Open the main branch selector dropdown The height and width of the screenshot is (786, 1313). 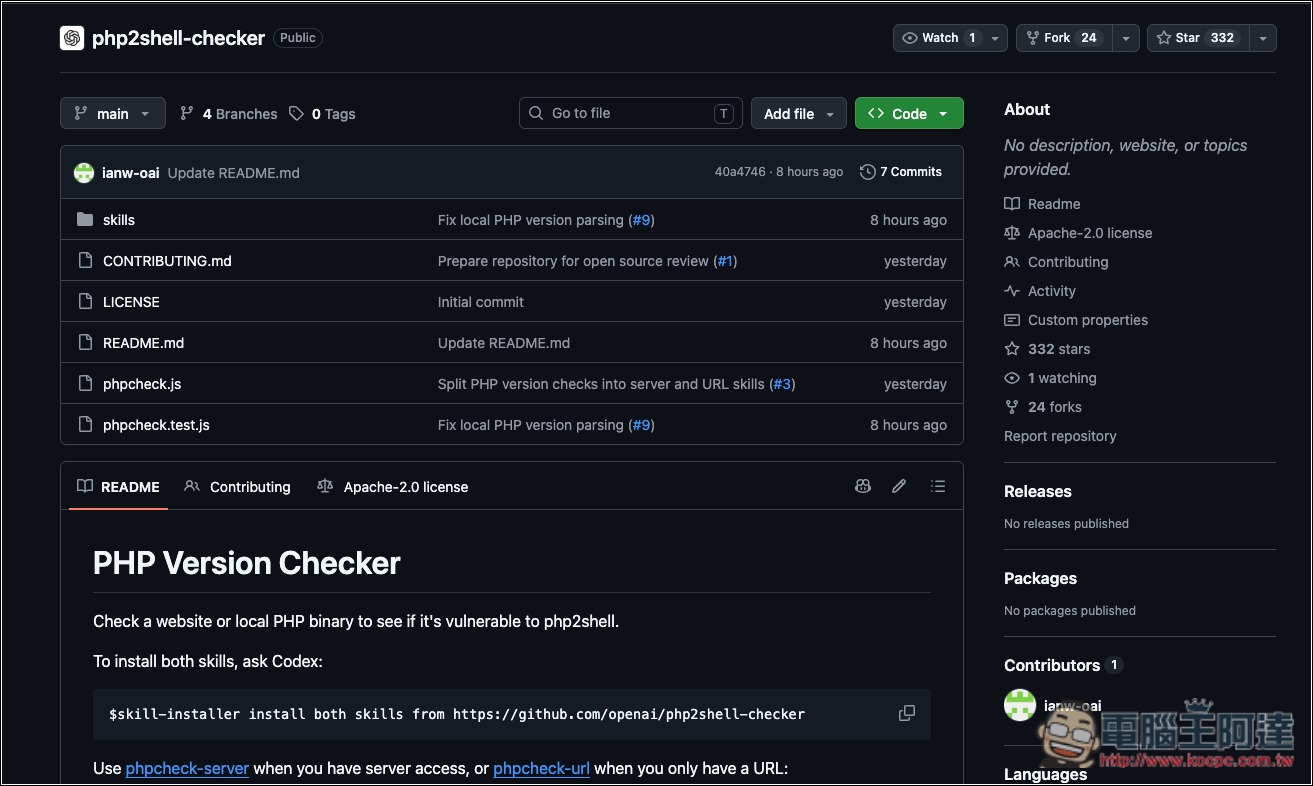(112, 113)
